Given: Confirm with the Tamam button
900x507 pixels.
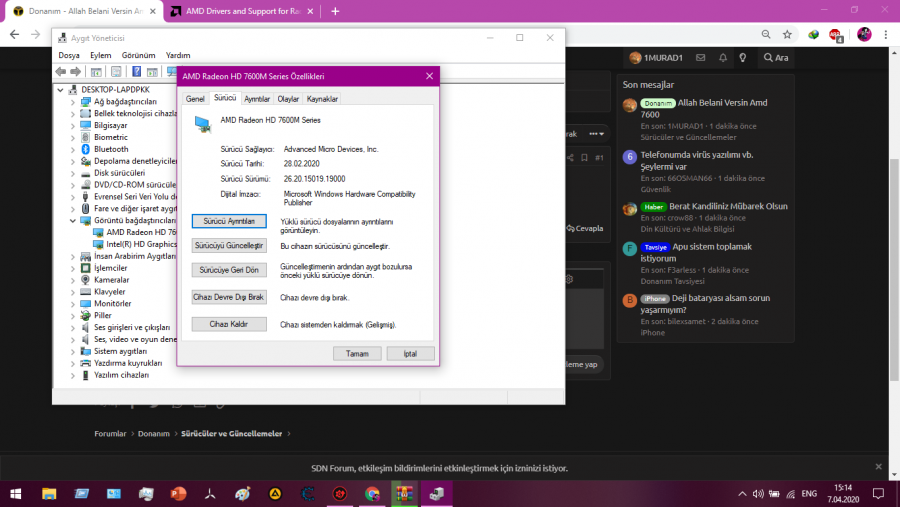Looking at the screenshot, I should [357, 354].
